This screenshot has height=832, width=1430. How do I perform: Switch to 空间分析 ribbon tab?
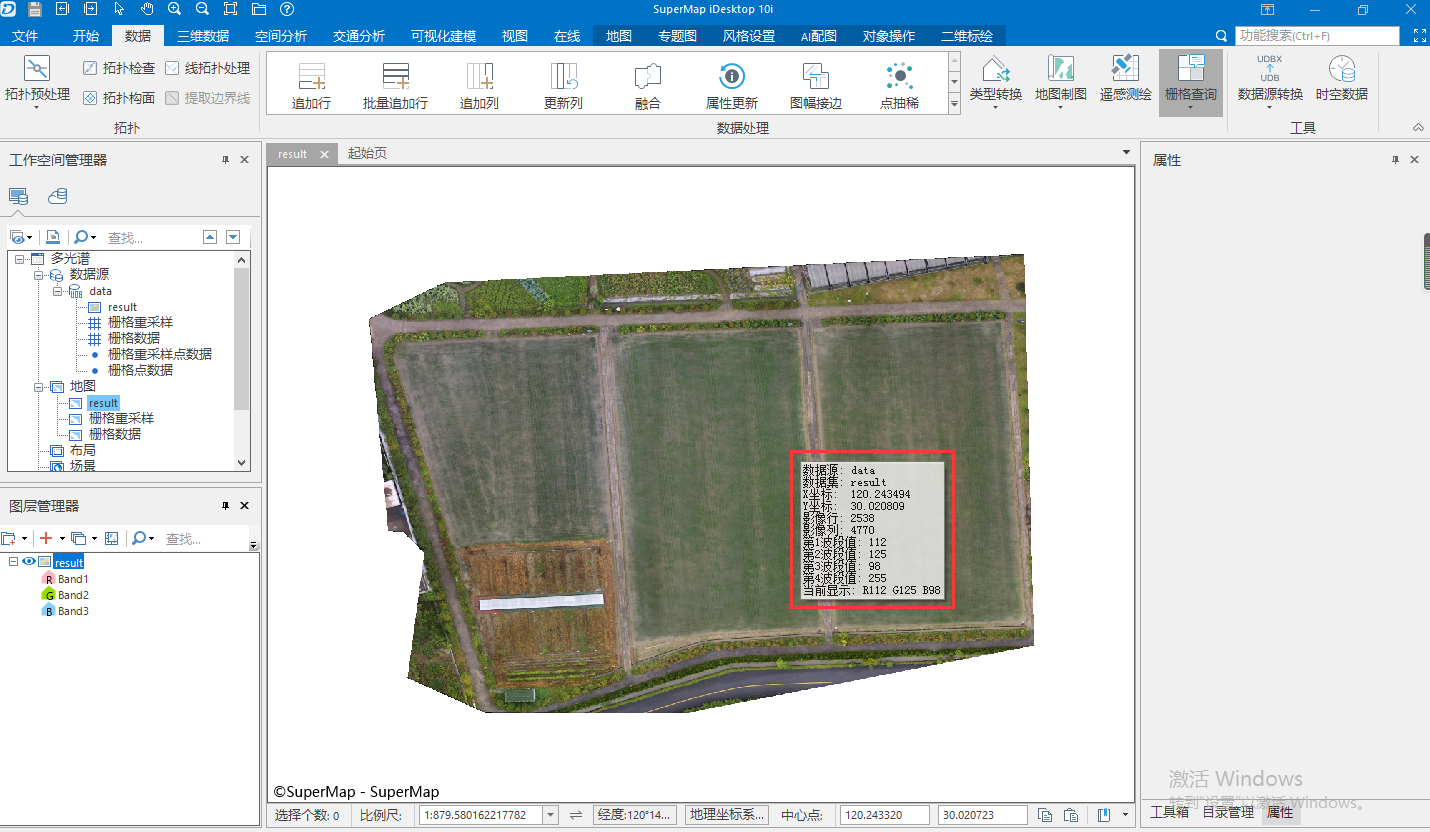(281, 36)
